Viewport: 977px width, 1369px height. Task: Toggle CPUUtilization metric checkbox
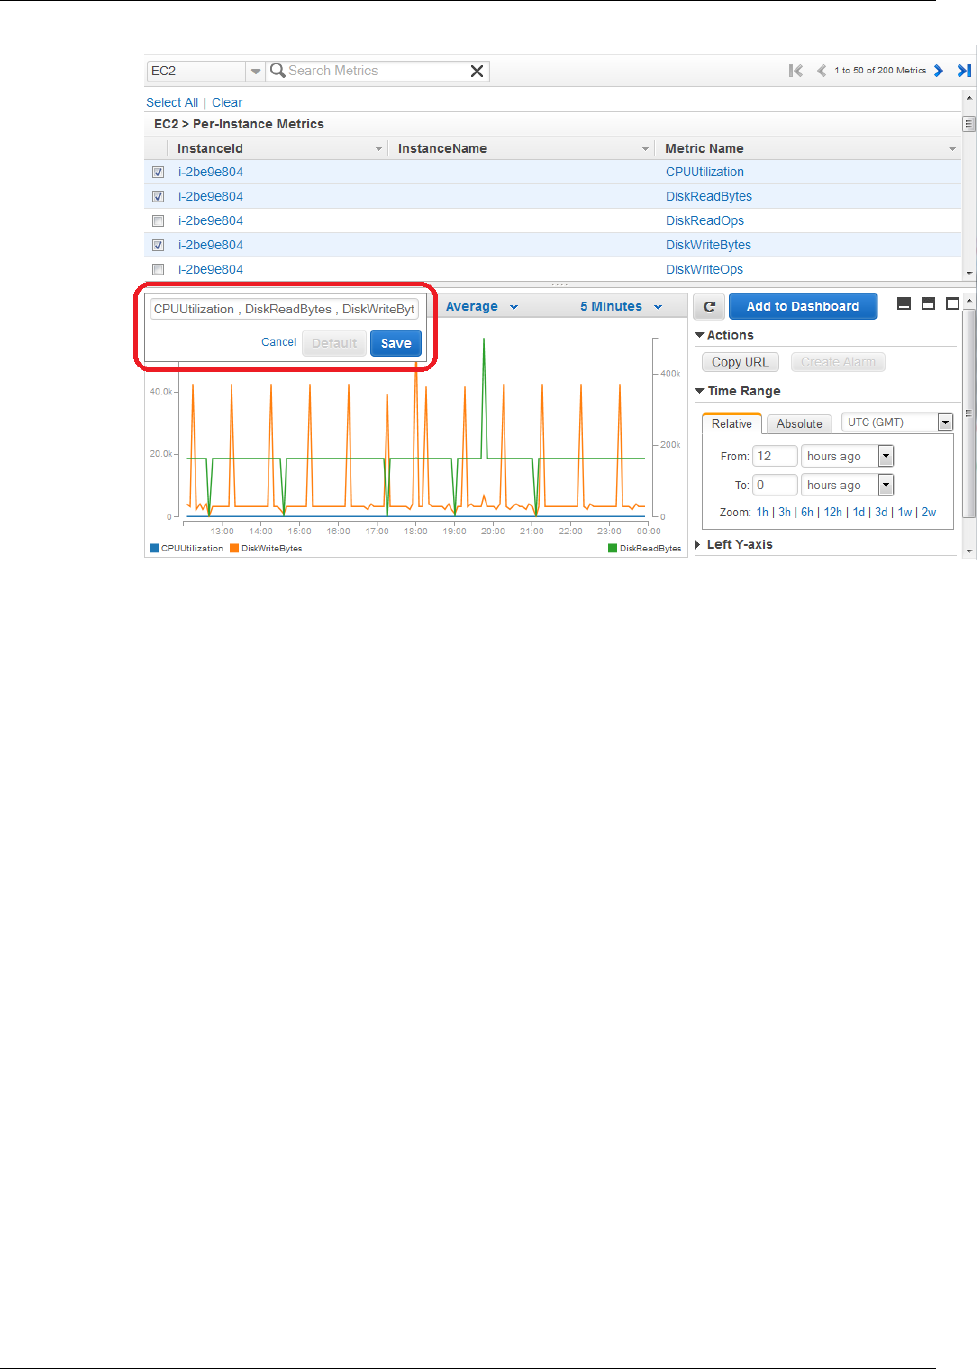(x=158, y=172)
